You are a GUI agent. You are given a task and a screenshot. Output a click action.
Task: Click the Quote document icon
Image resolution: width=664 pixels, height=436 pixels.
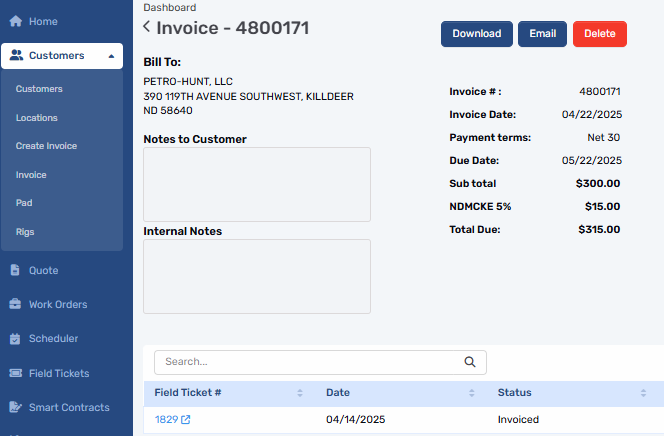15,270
